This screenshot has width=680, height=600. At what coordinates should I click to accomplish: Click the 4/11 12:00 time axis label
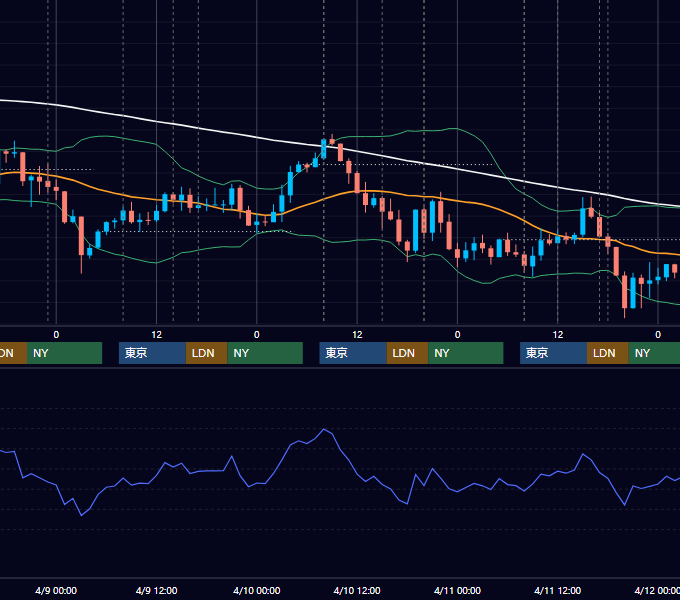pos(558,590)
